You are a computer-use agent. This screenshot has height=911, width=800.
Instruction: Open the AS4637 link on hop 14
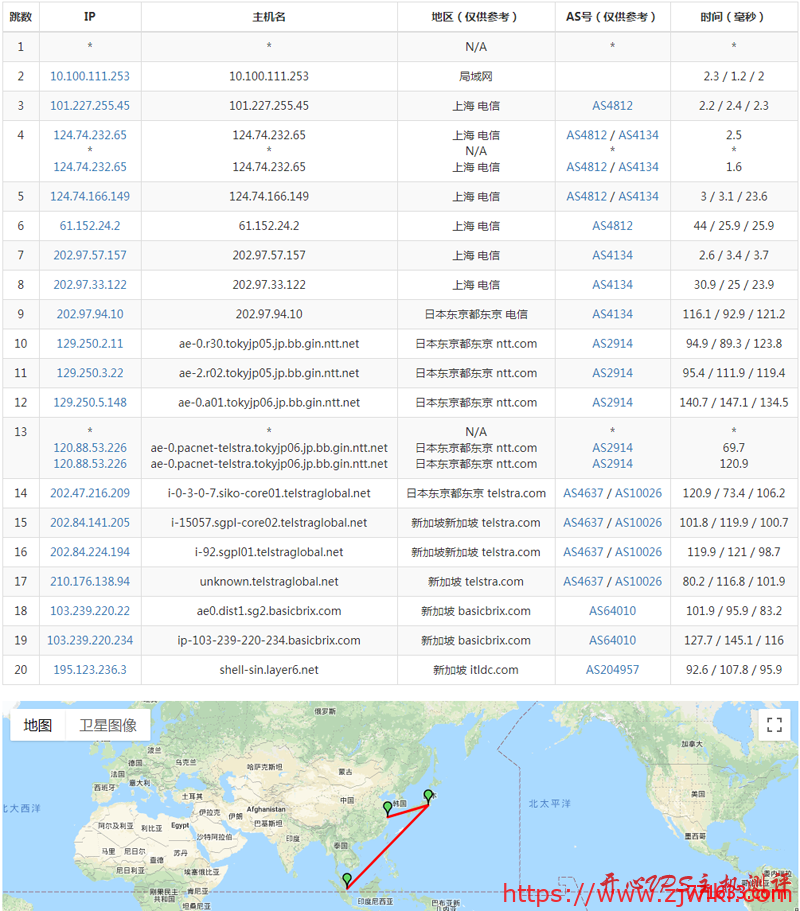(x=584, y=492)
